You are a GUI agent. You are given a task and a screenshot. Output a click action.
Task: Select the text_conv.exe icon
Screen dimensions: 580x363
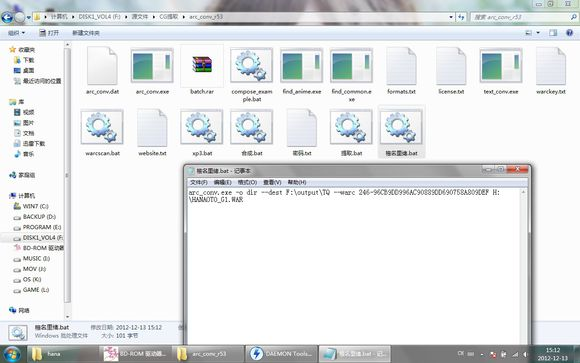tap(501, 66)
